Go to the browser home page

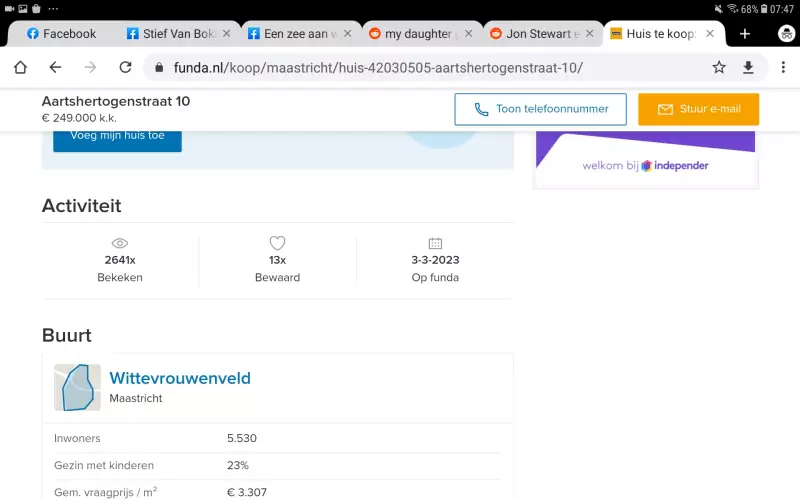click(20, 67)
